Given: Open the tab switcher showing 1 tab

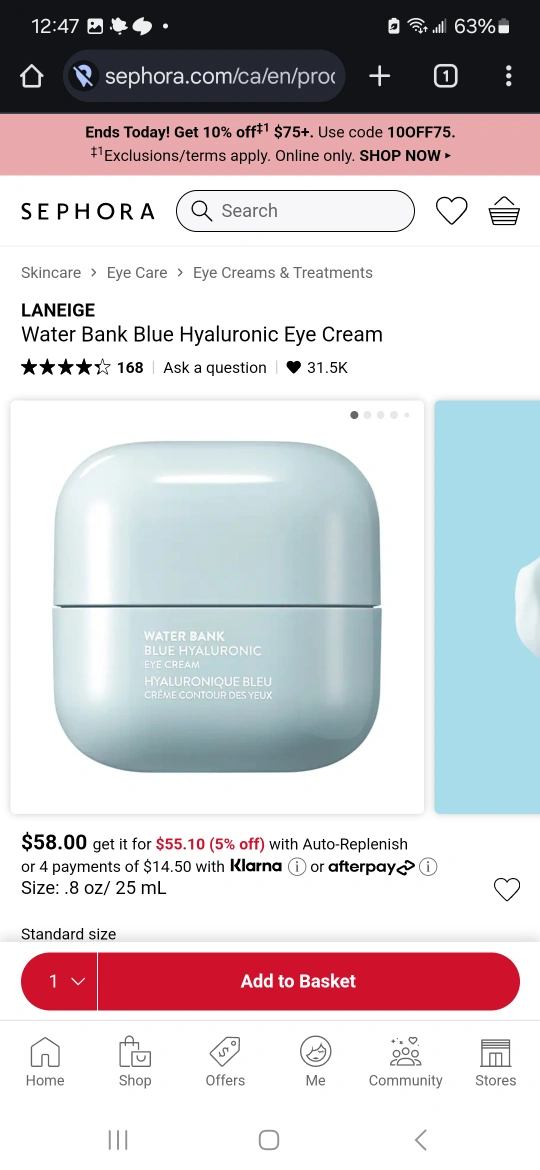Looking at the screenshot, I should tap(445, 76).
